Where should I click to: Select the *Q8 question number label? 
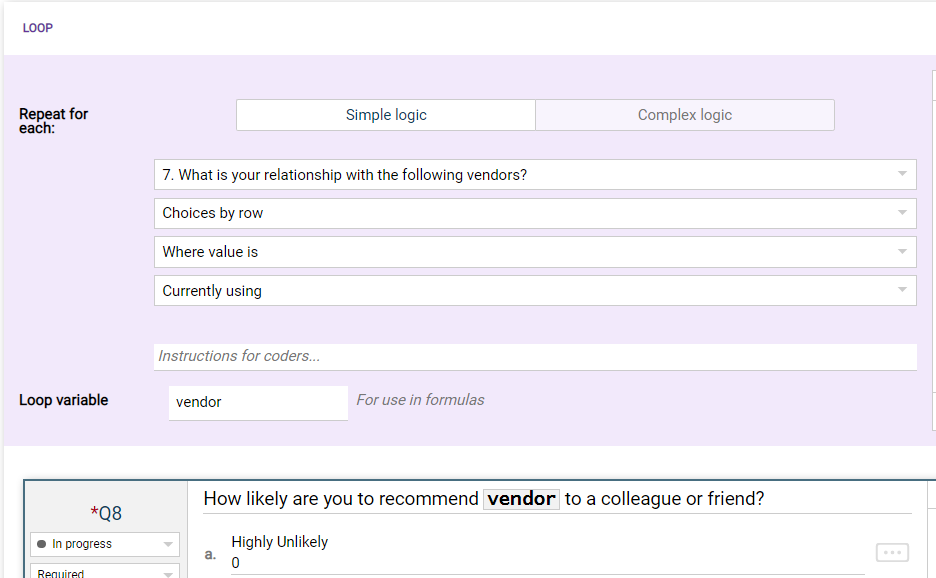[106, 513]
